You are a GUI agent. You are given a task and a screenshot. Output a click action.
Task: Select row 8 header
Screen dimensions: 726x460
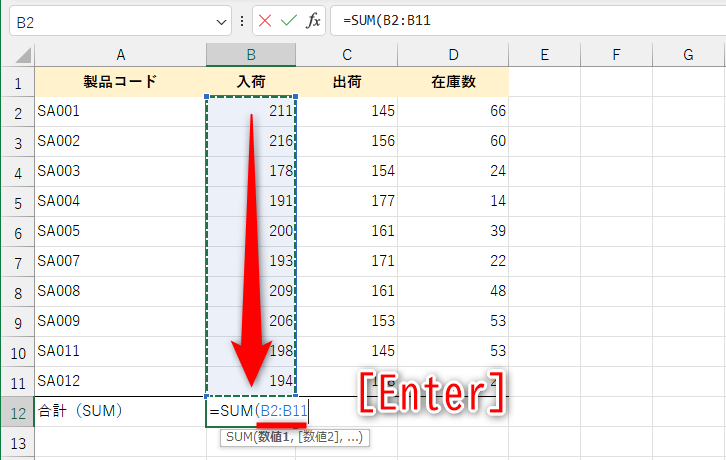18,292
